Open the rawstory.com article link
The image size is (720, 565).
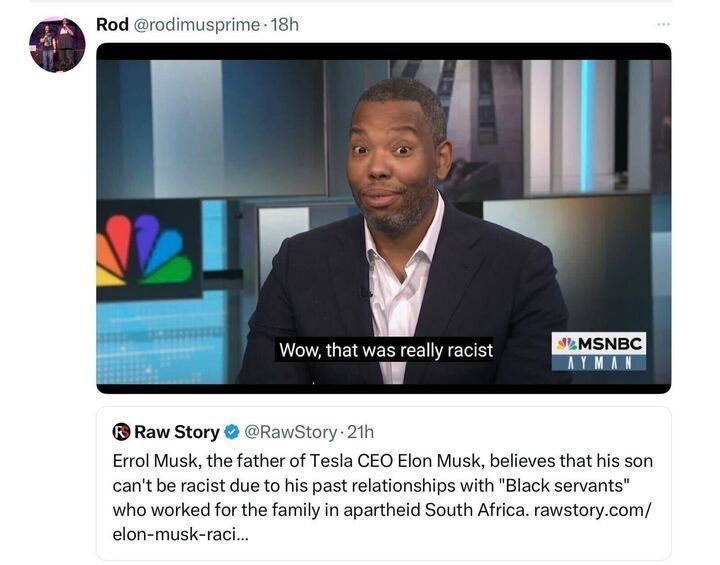coord(592,510)
